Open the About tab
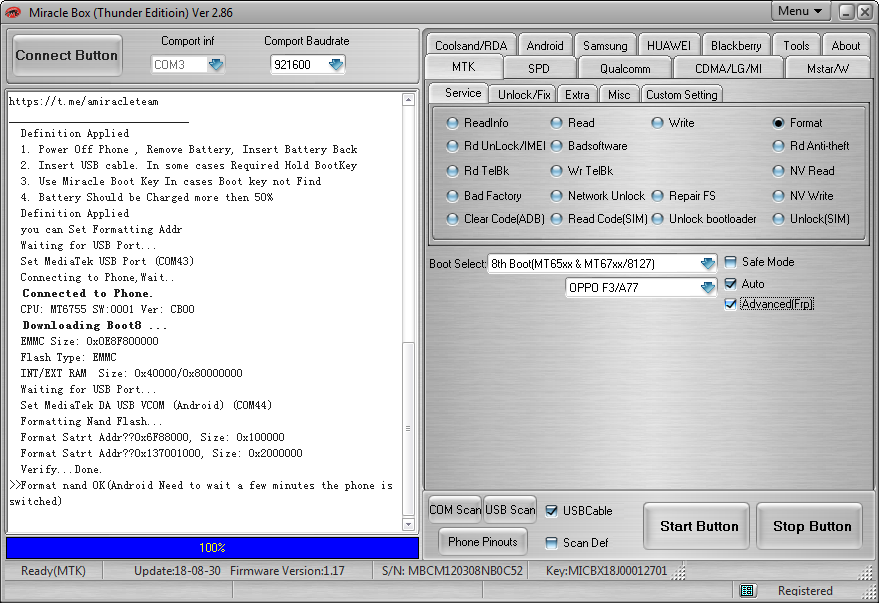This screenshot has height=603, width=879. tap(845, 45)
